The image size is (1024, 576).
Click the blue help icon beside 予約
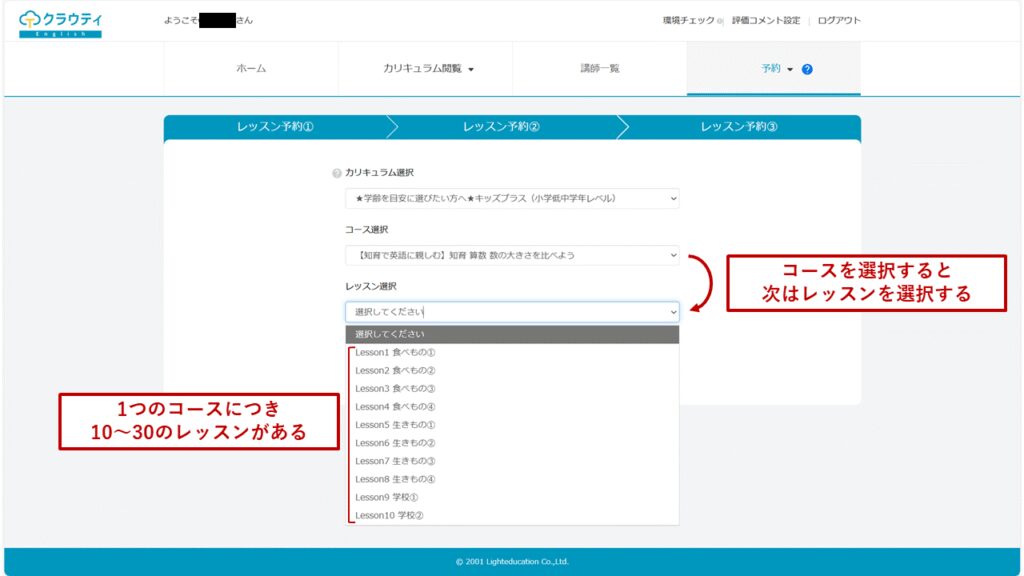pyautogui.click(x=807, y=69)
